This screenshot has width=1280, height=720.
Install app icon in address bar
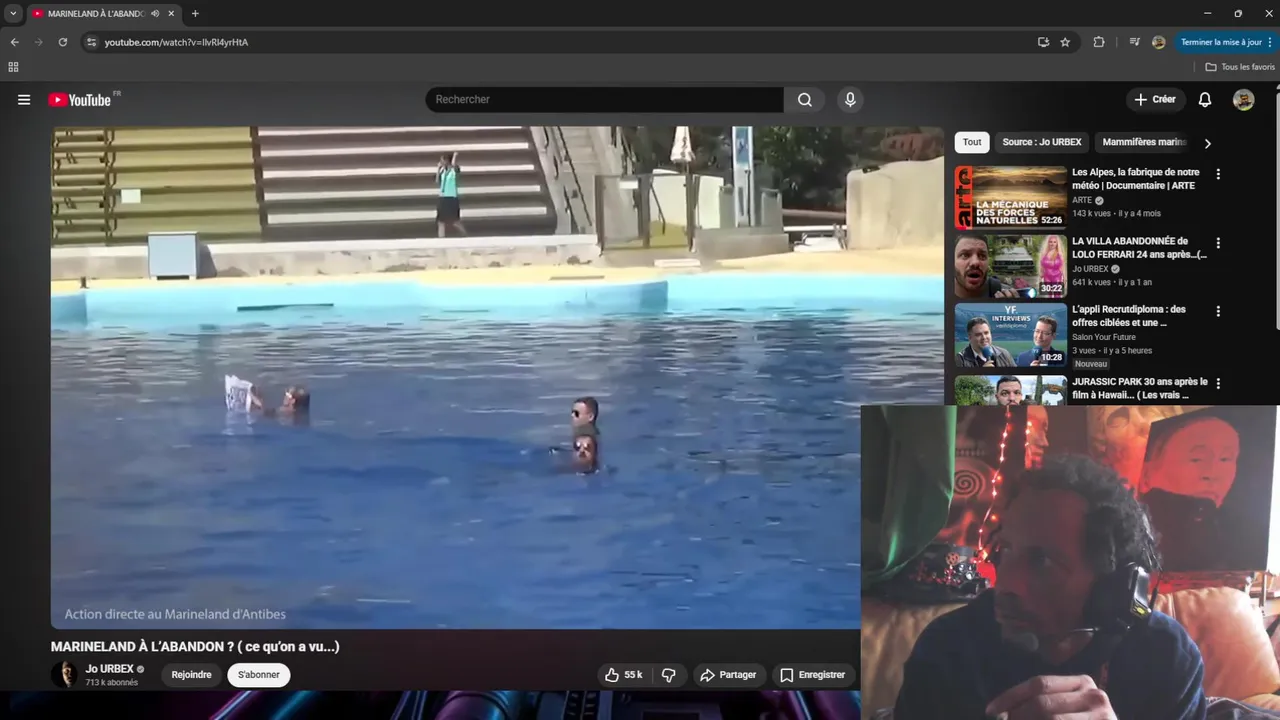1043,42
